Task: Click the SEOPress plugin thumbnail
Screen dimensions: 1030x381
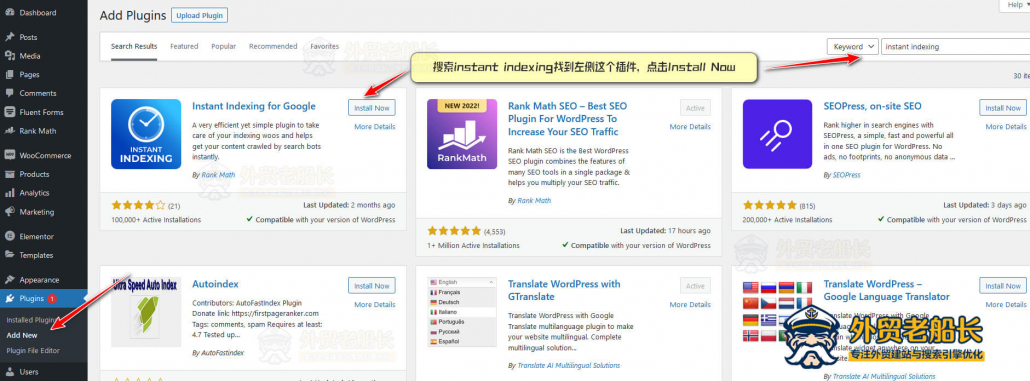Action: (x=778, y=134)
